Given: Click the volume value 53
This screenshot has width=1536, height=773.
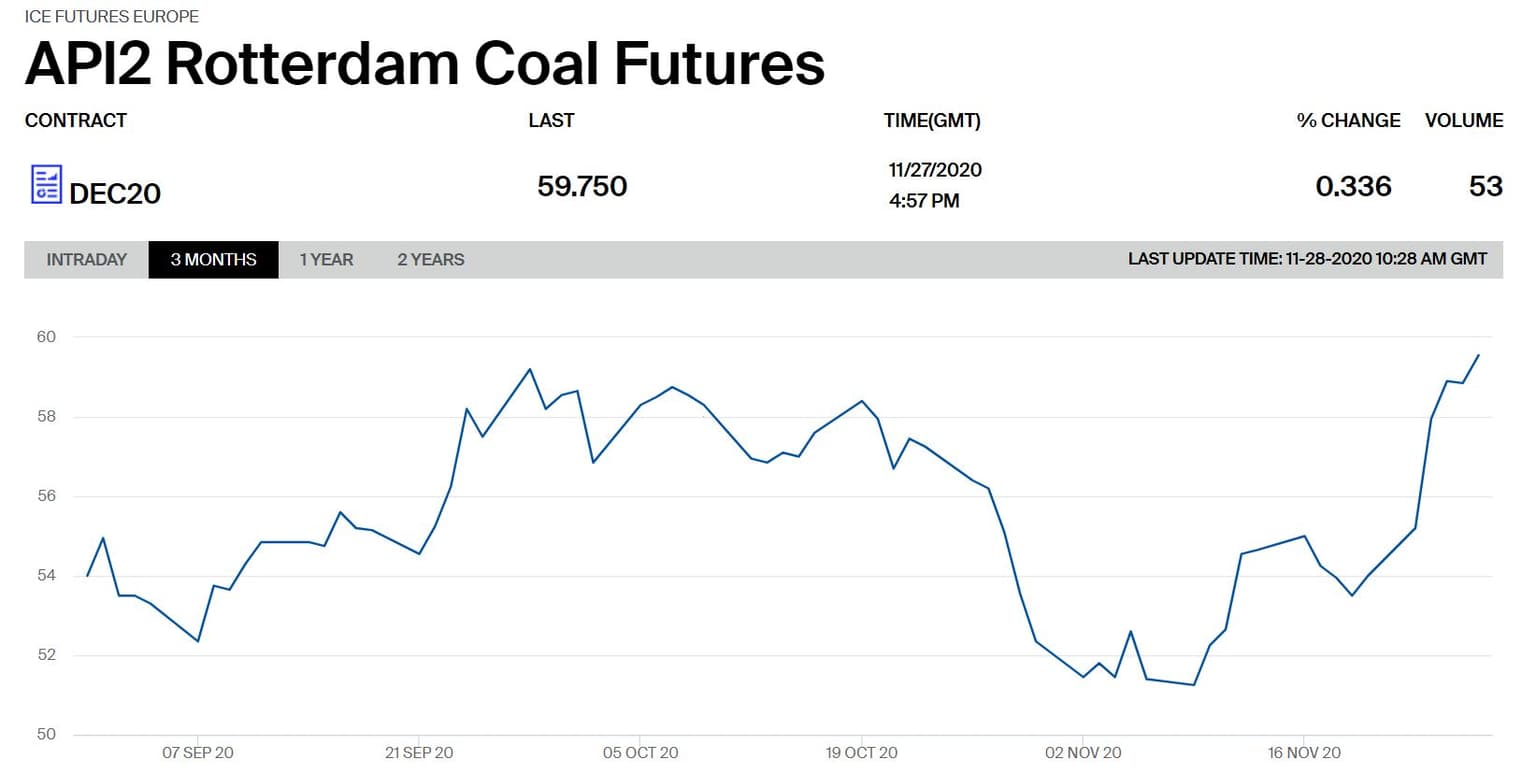Looking at the screenshot, I should 1485,187.
